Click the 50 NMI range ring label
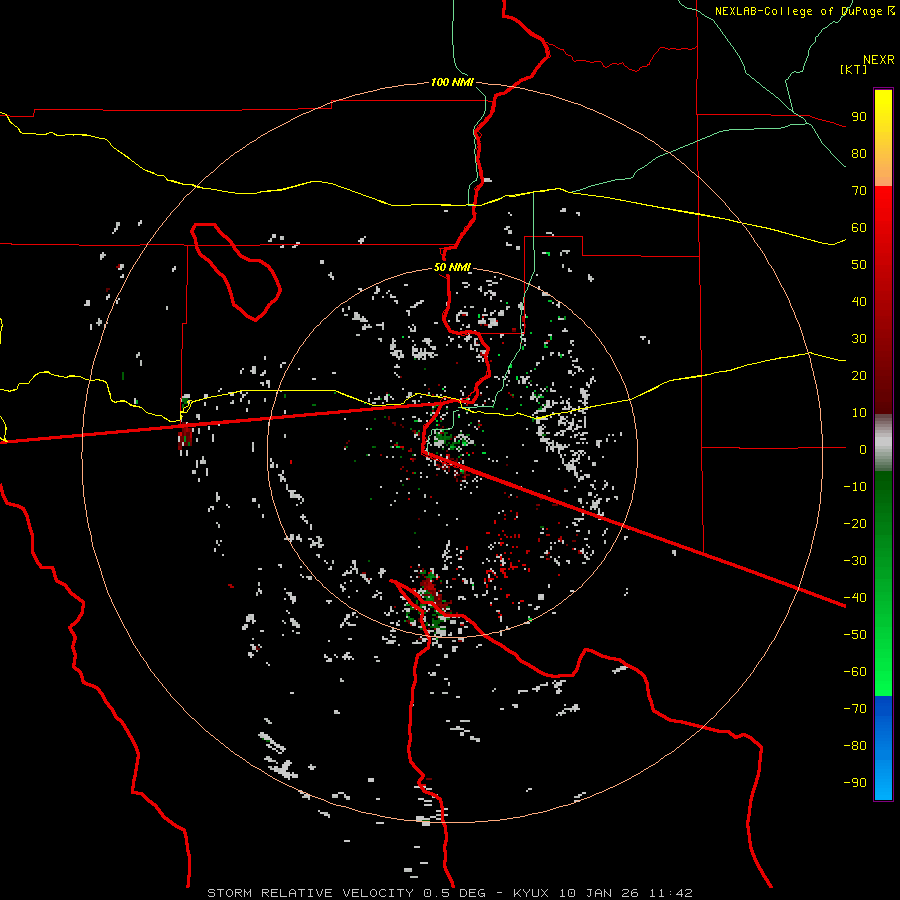900x900 pixels. [452, 267]
